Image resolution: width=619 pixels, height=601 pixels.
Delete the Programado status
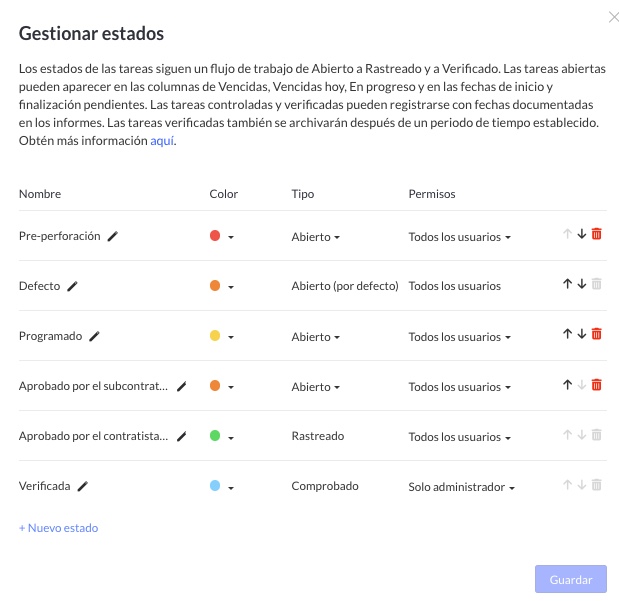click(x=596, y=334)
